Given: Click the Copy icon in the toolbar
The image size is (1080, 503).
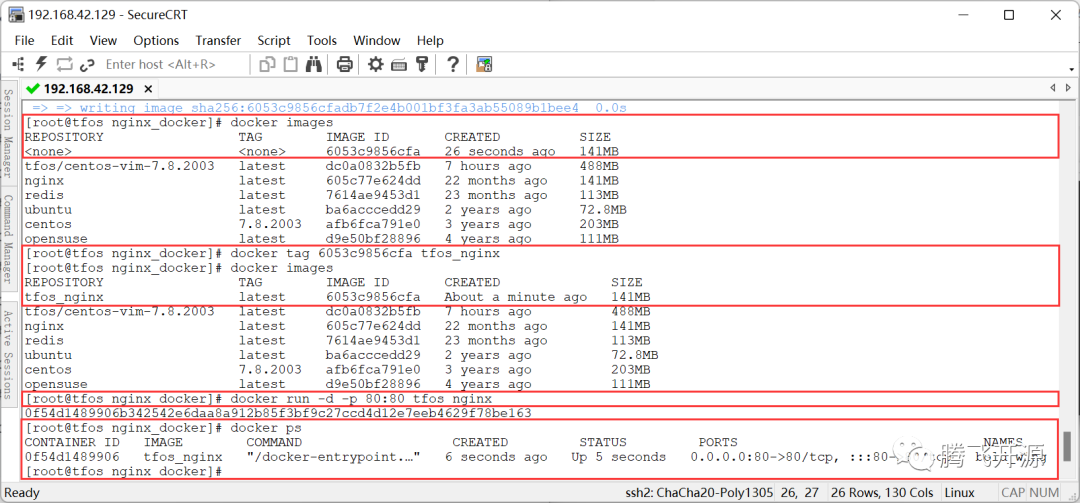Looking at the screenshot, I should 267,64.
